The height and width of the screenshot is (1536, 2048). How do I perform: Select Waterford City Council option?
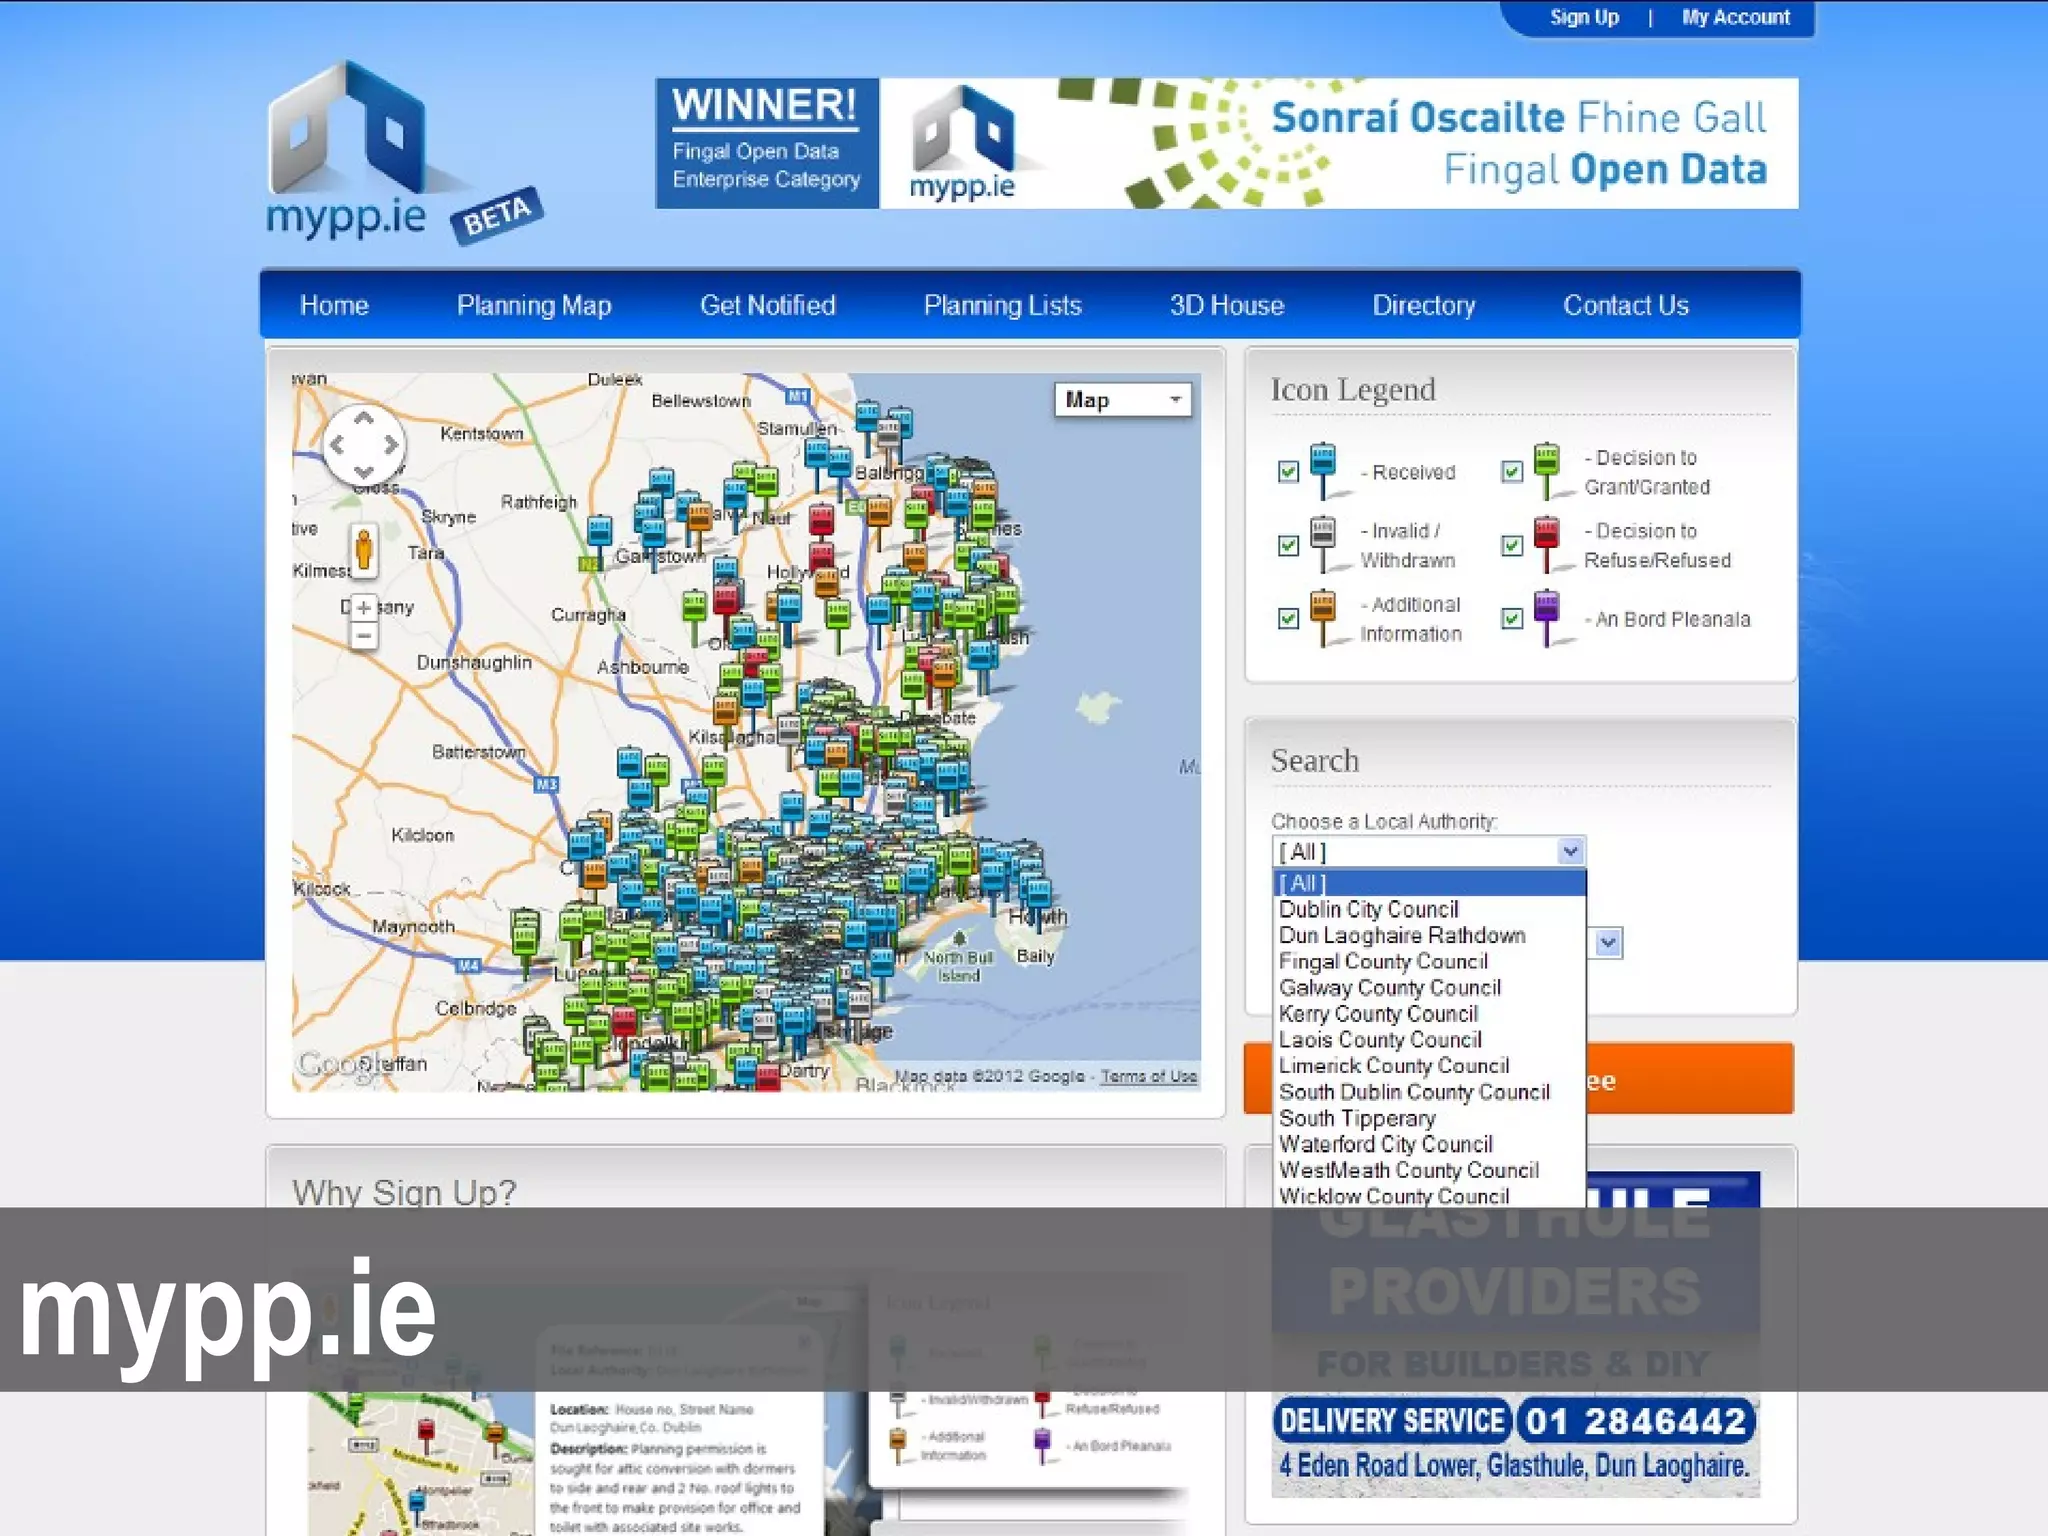click(1430, 1144)
